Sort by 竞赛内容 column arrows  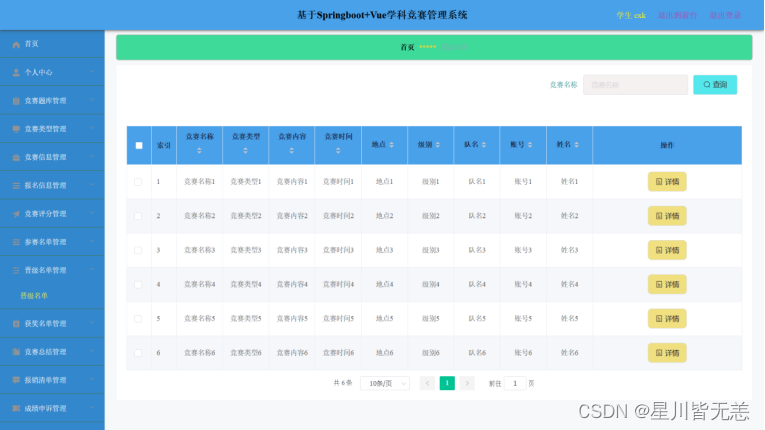(x=291, y=151)
